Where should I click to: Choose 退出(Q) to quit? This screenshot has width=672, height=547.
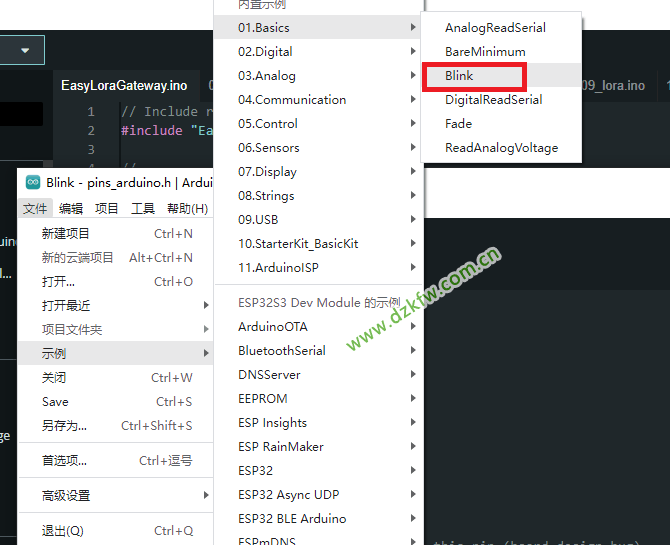pos(63,531)
